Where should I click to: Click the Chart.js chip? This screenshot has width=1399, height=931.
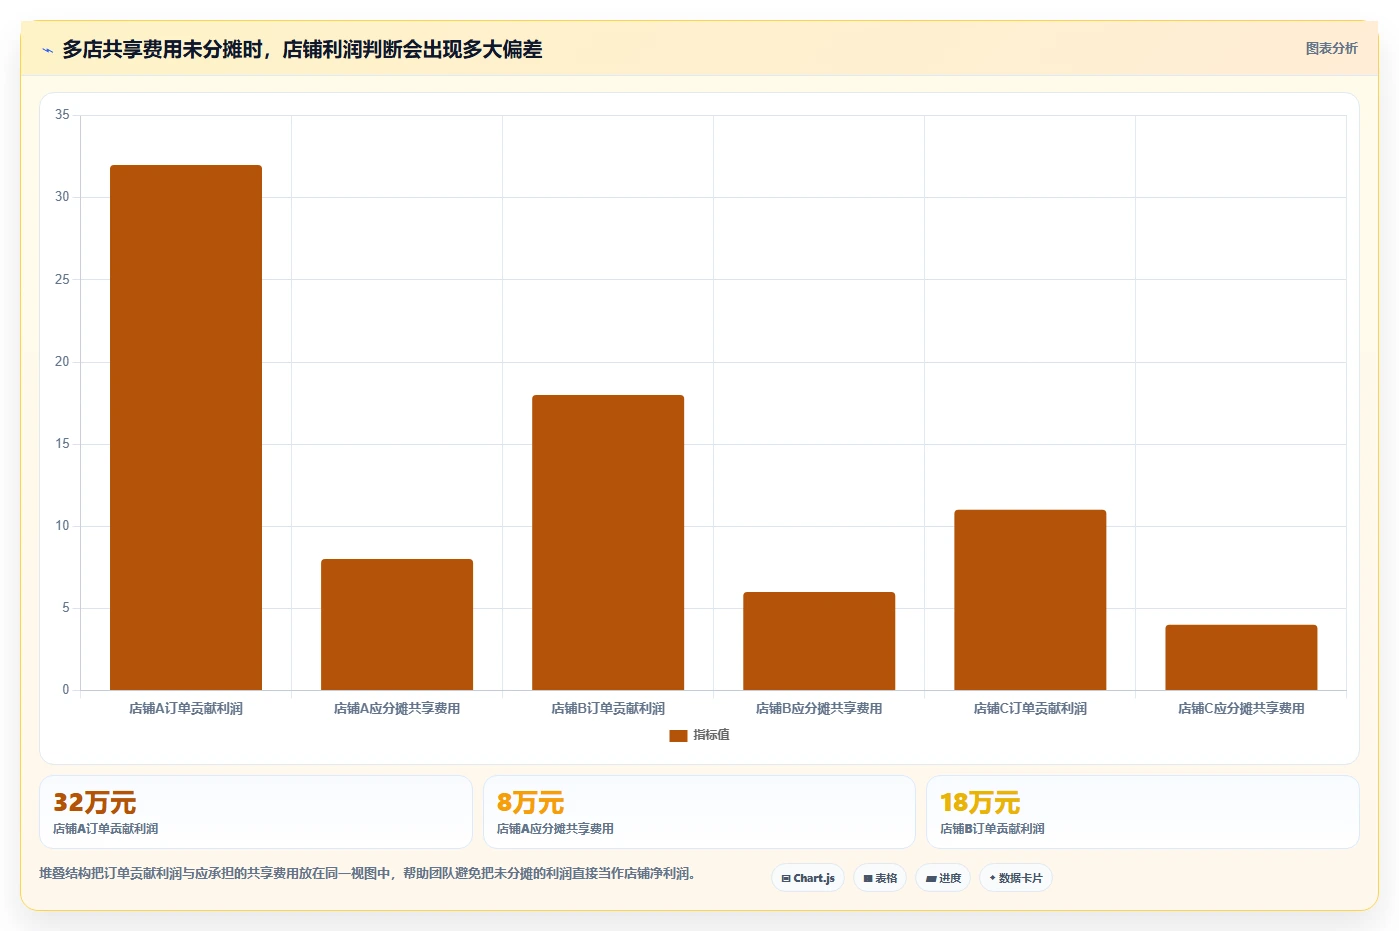tap(808, 878)
